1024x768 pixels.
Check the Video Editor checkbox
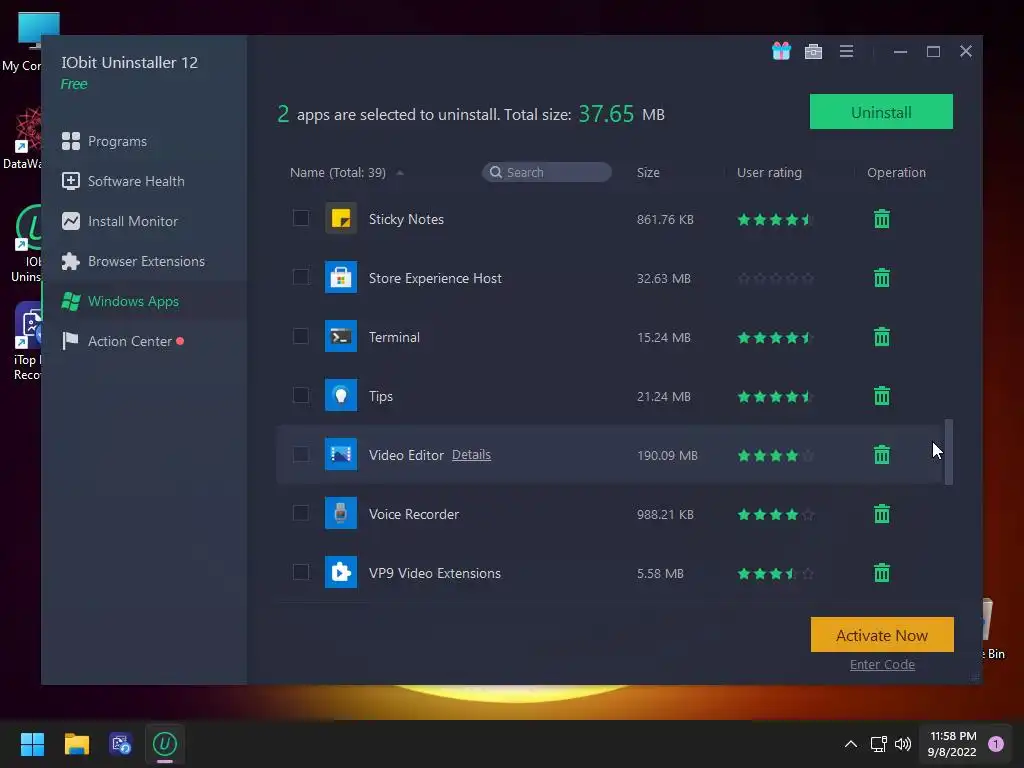coord(300,454)
